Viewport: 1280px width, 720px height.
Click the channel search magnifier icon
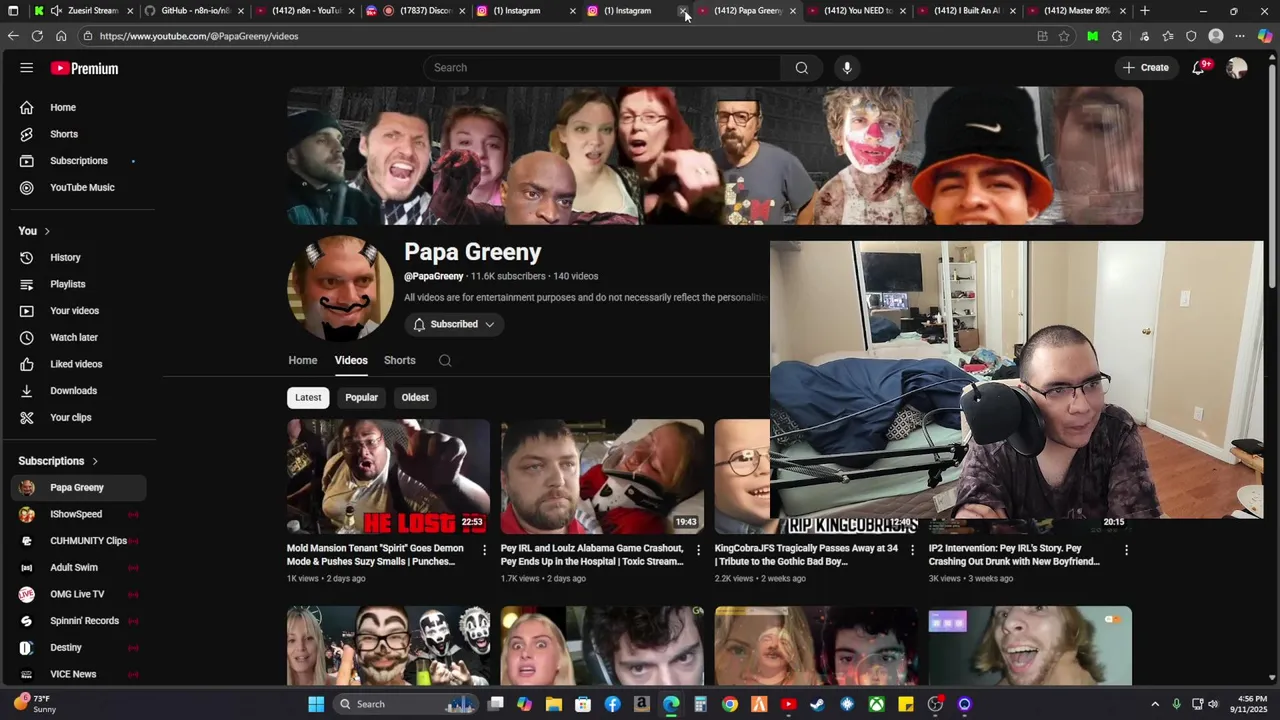pyautogui.click(x=445, y=361)
